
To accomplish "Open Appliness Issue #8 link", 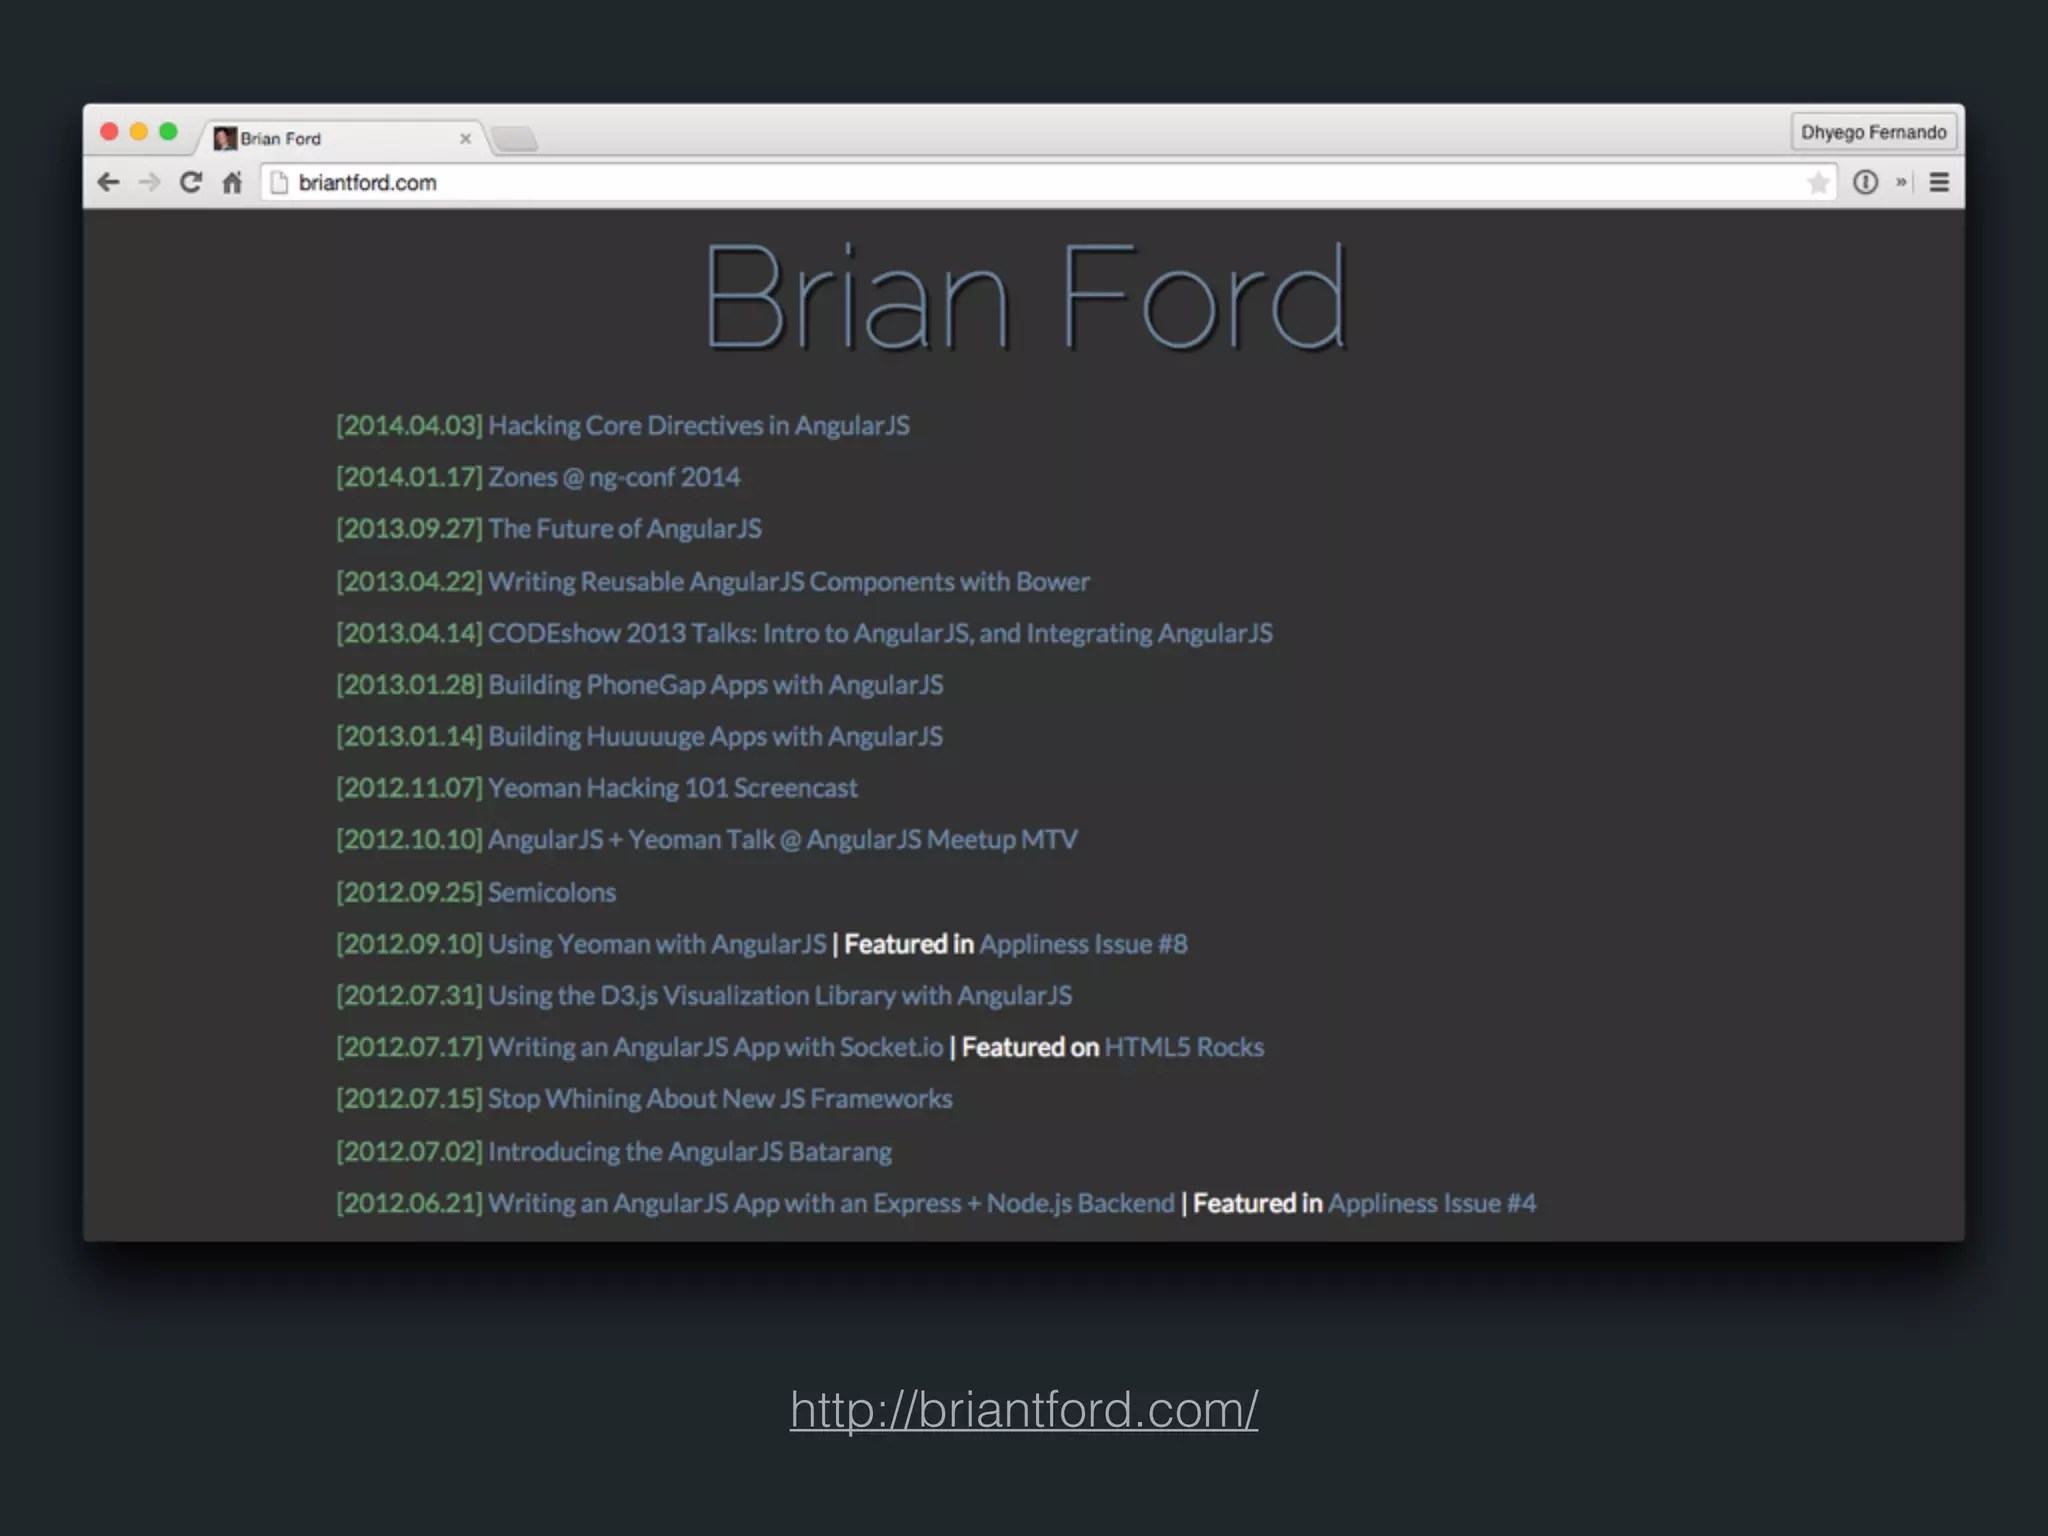I will [x=1083, y=944].
